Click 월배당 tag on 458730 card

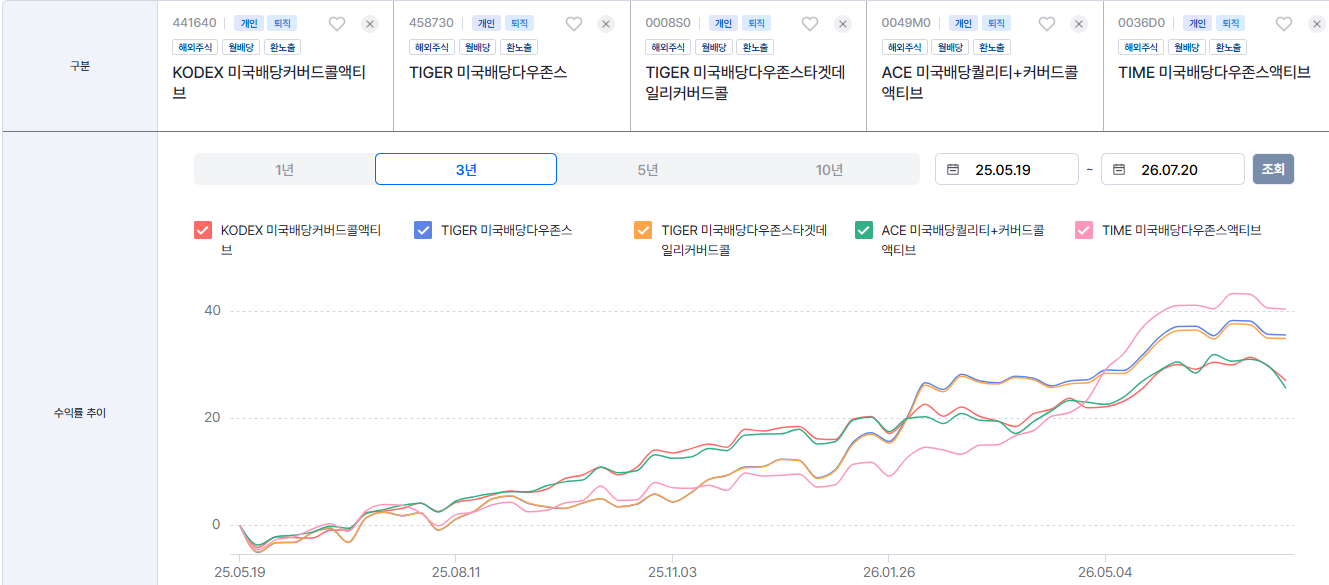[x=477, y=46]
